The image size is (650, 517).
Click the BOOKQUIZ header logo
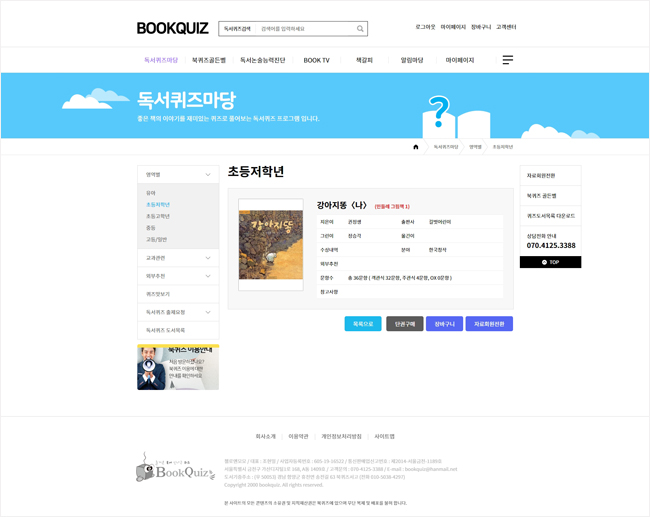[x=173, y=29]
